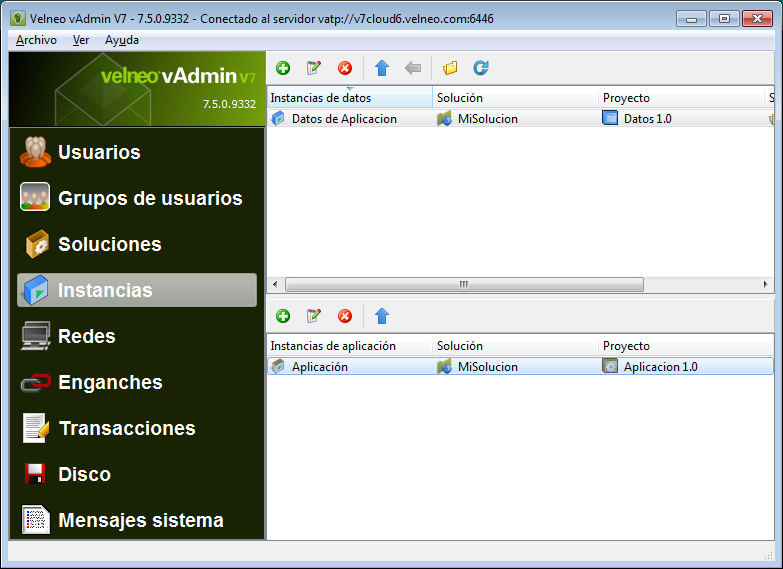Open the Soluciones section
Image resolution: width=783 pixels, height=569 pixels.
click(137, 244)
